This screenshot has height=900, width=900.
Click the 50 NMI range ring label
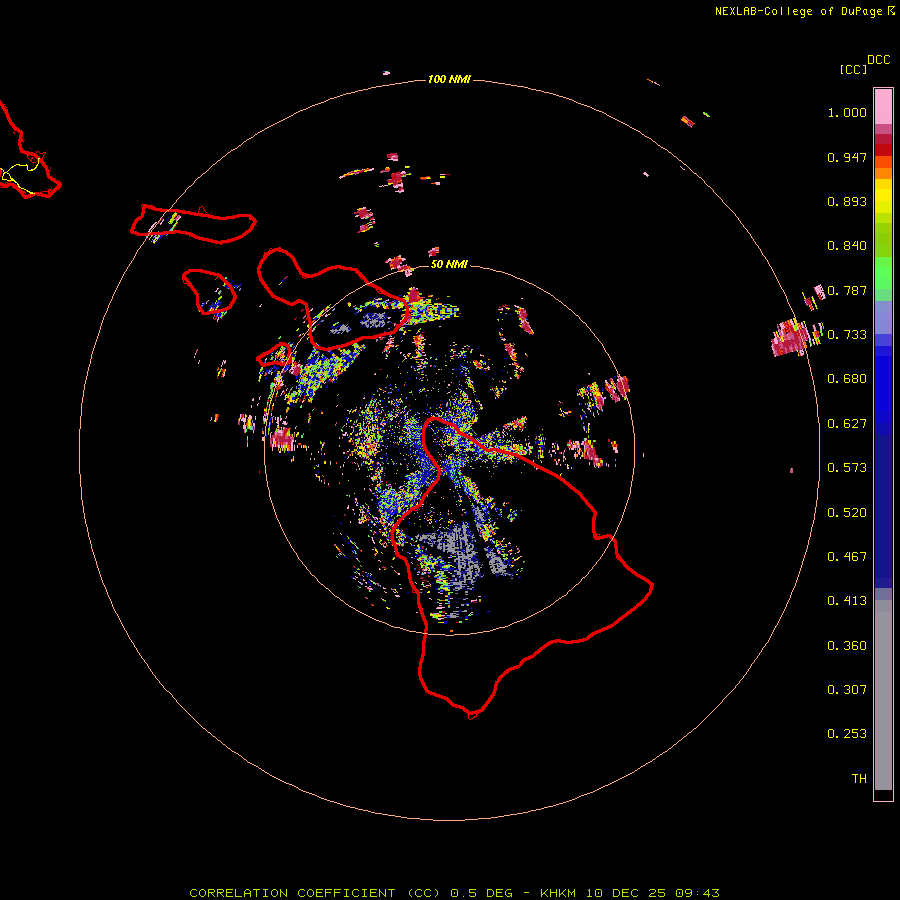click(x=449, y=264)
